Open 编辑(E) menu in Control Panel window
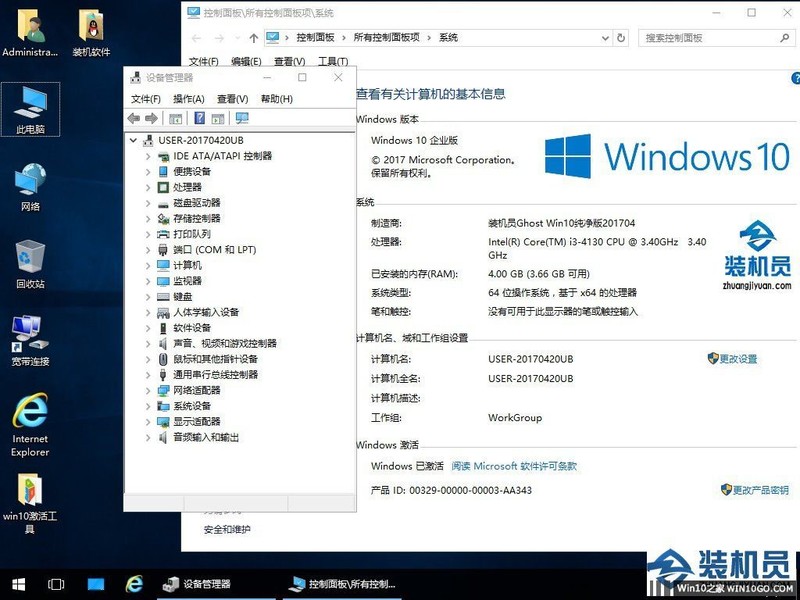The image size is (800, 600). tap(246, 62)
